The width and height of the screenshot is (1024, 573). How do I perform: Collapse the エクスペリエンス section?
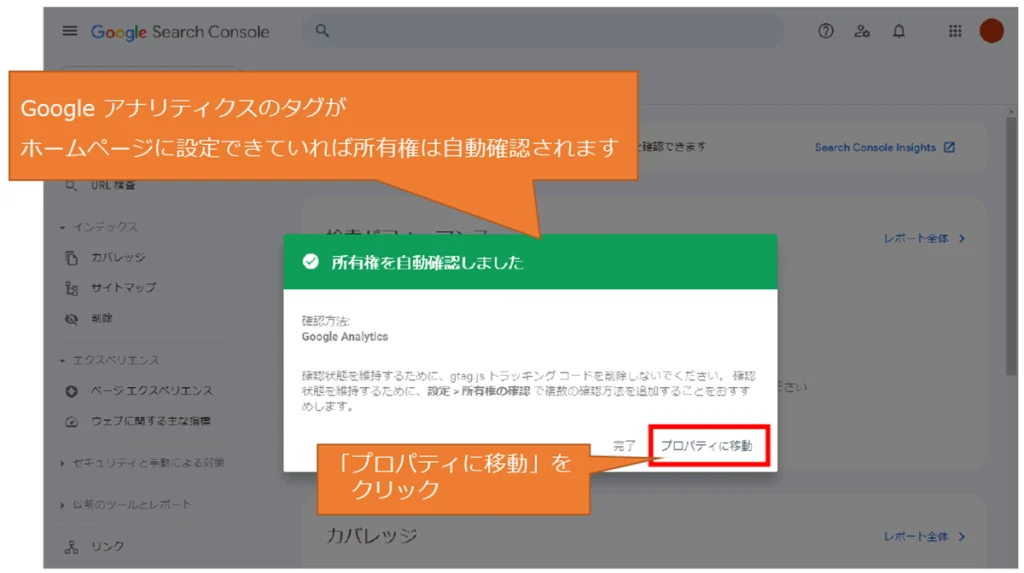pos(108,360)
